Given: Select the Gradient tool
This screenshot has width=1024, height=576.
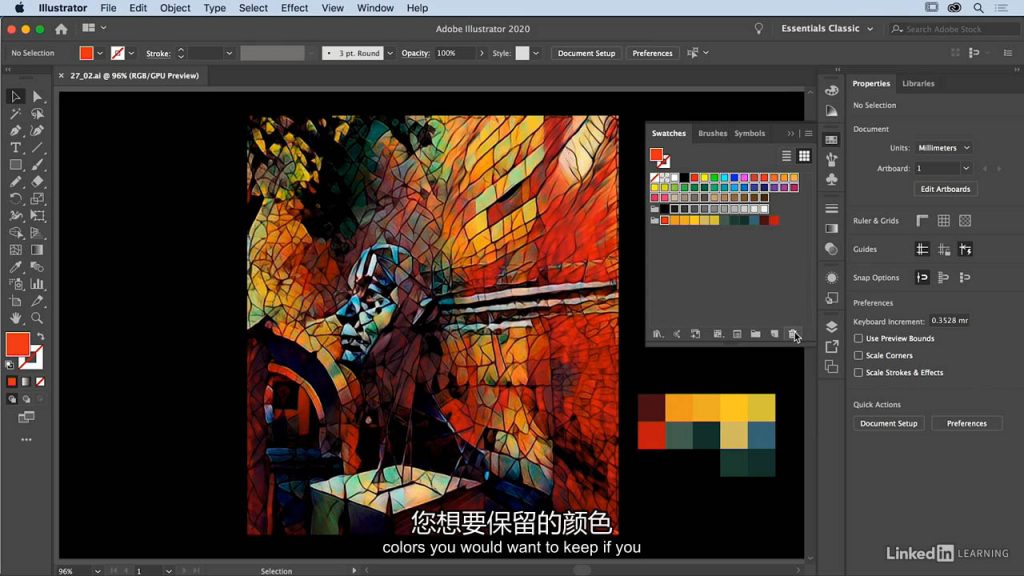Looking at the screenshot, I should (37, 249).
